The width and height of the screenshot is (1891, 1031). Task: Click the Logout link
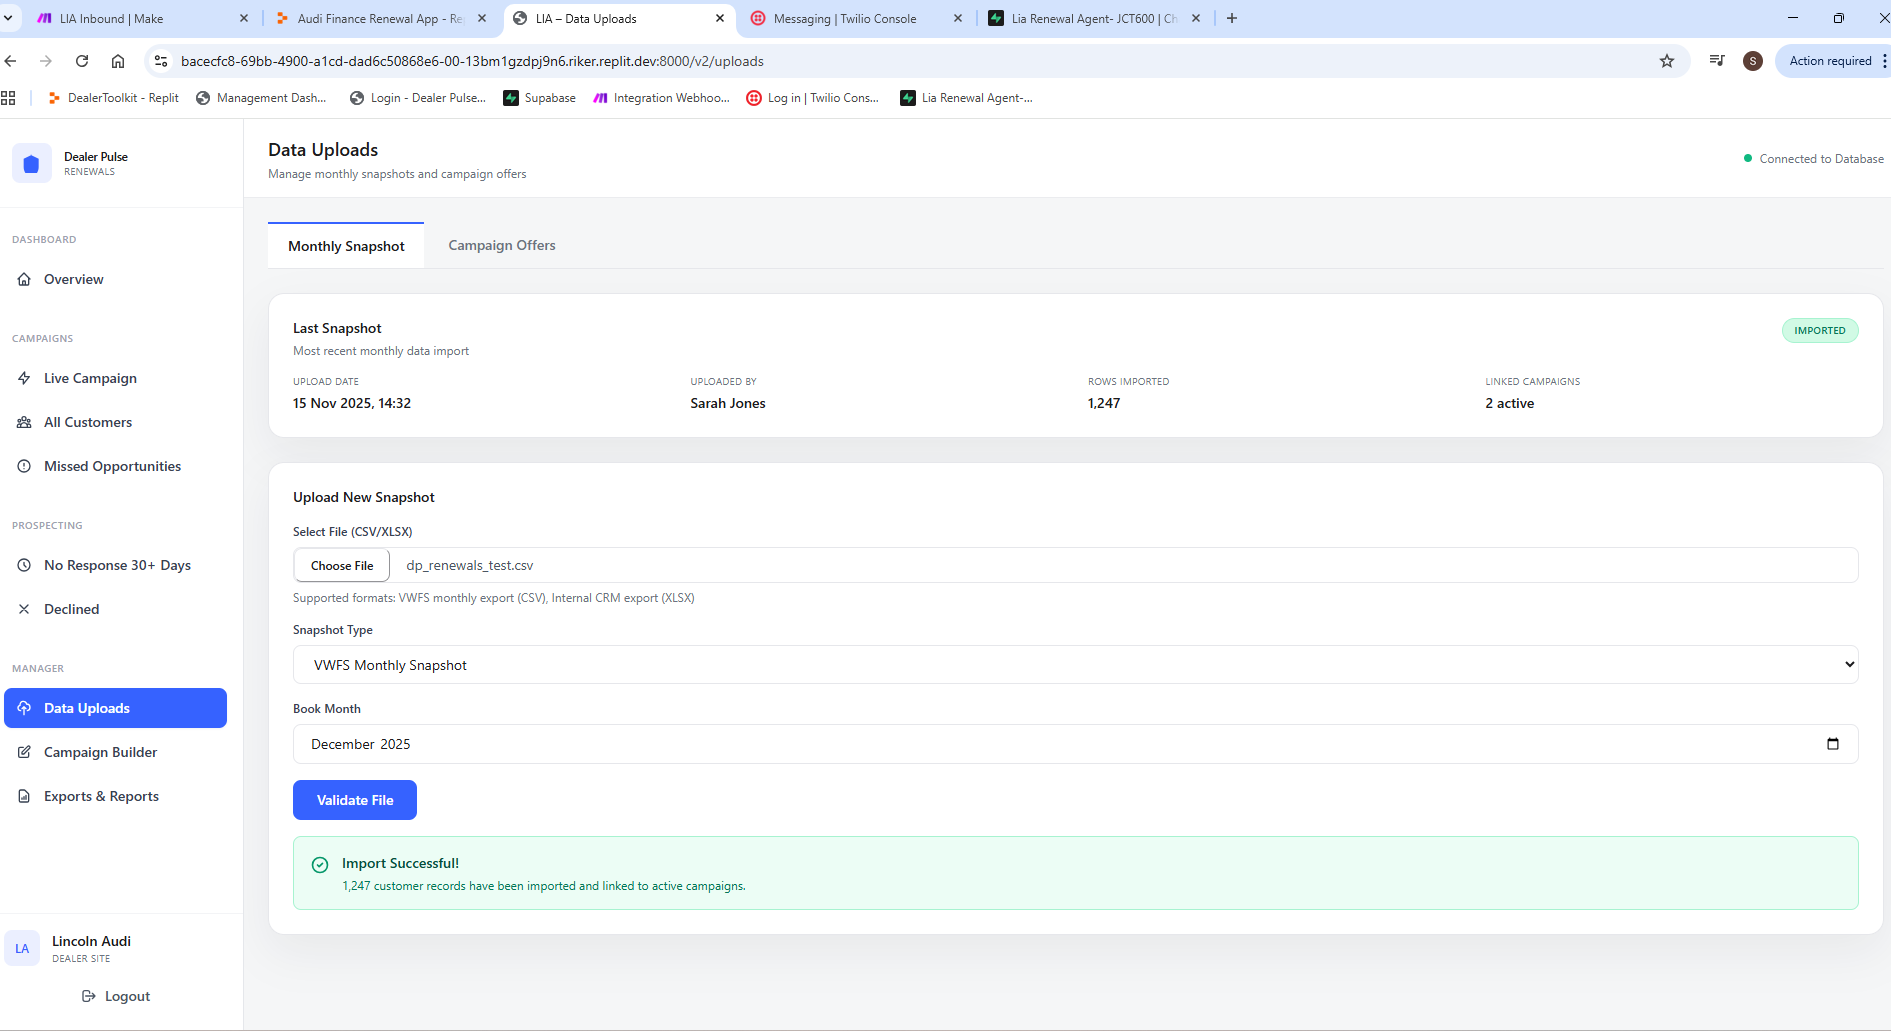116,996
